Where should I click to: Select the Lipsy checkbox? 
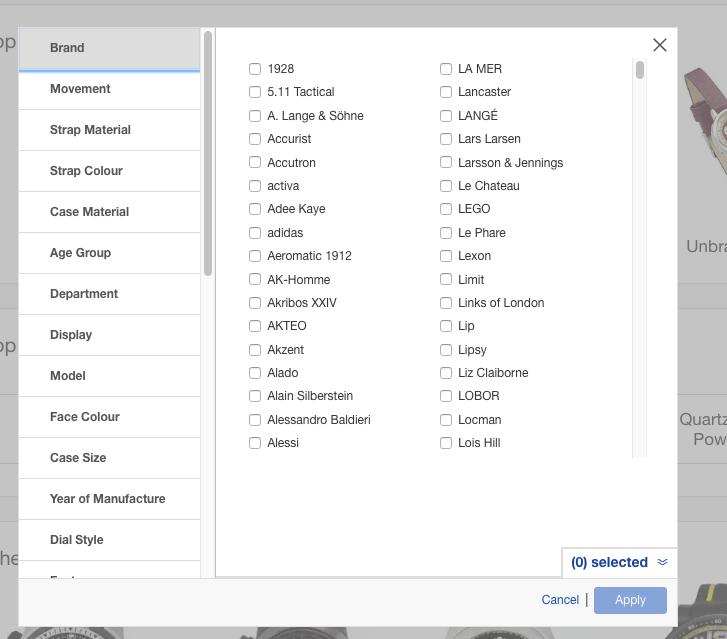point(446,350)
